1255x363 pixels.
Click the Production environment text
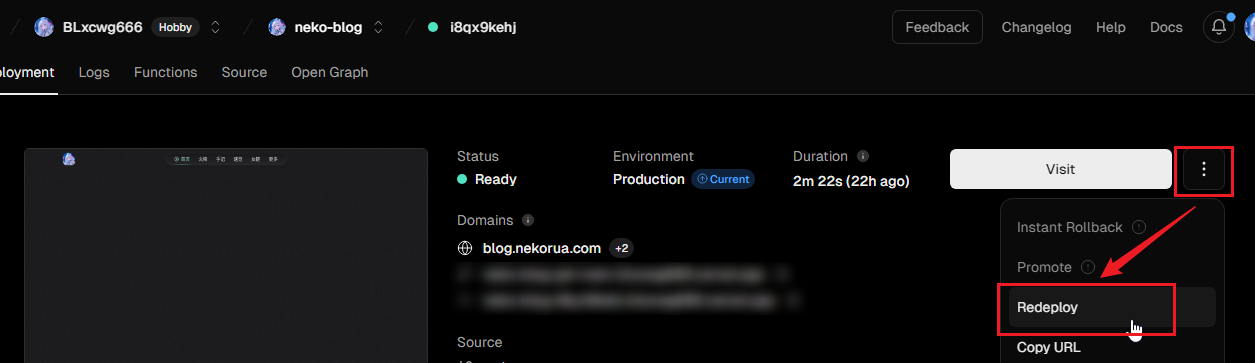[649, 179]
